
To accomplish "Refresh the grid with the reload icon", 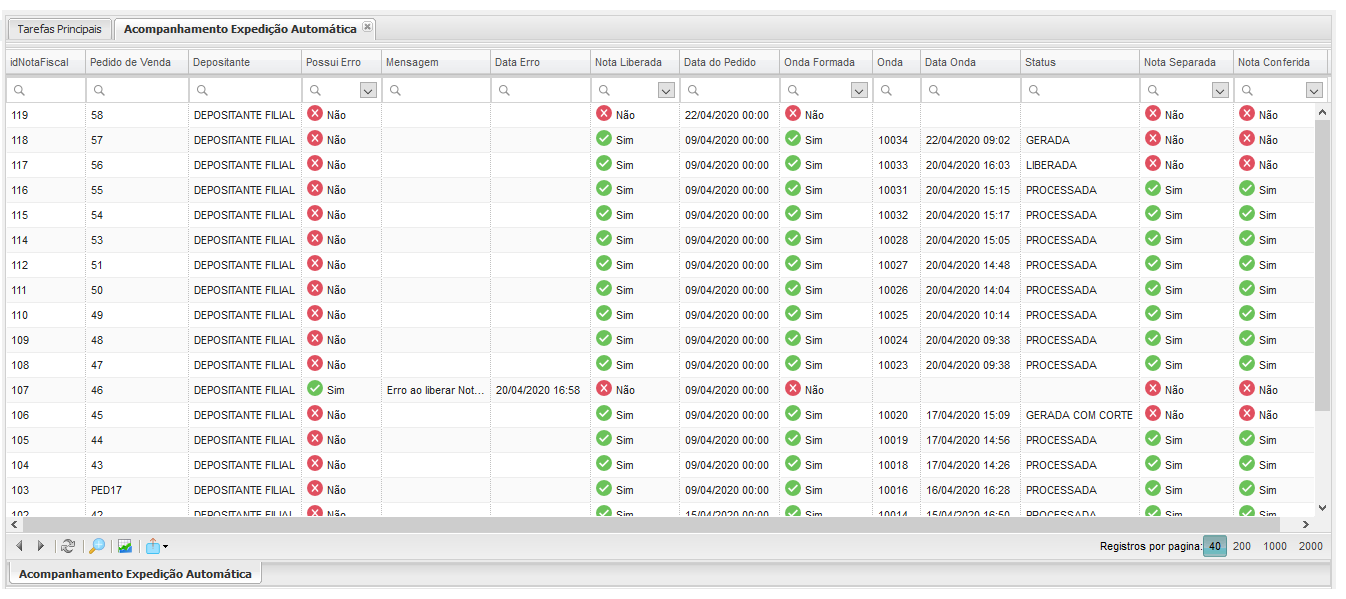I will pos(68,546).
